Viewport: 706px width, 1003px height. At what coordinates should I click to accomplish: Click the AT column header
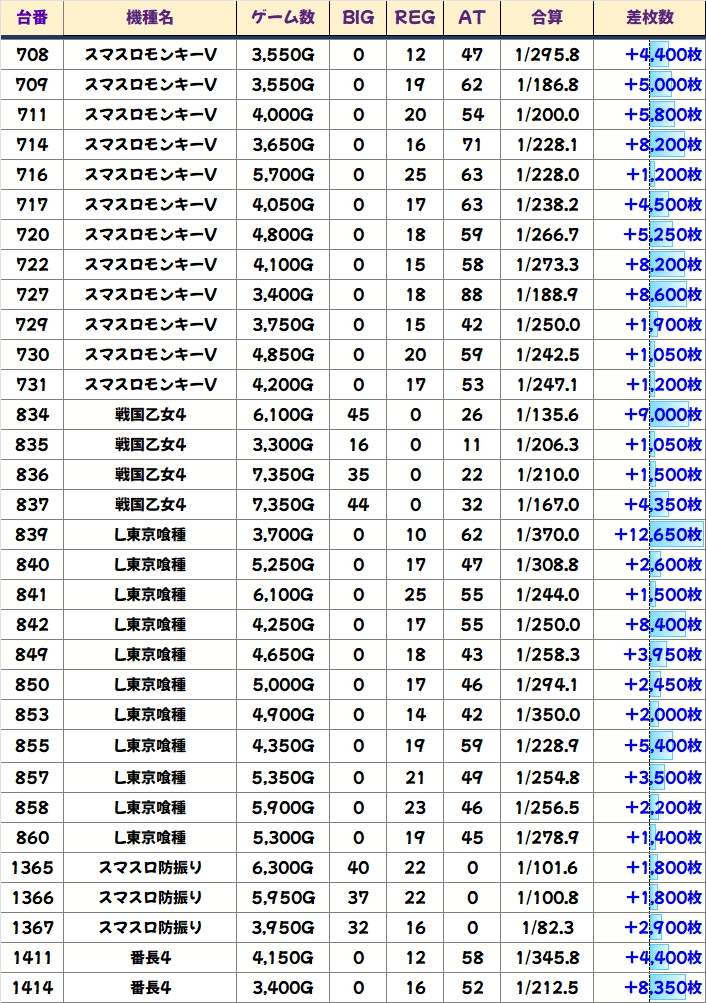472,17
